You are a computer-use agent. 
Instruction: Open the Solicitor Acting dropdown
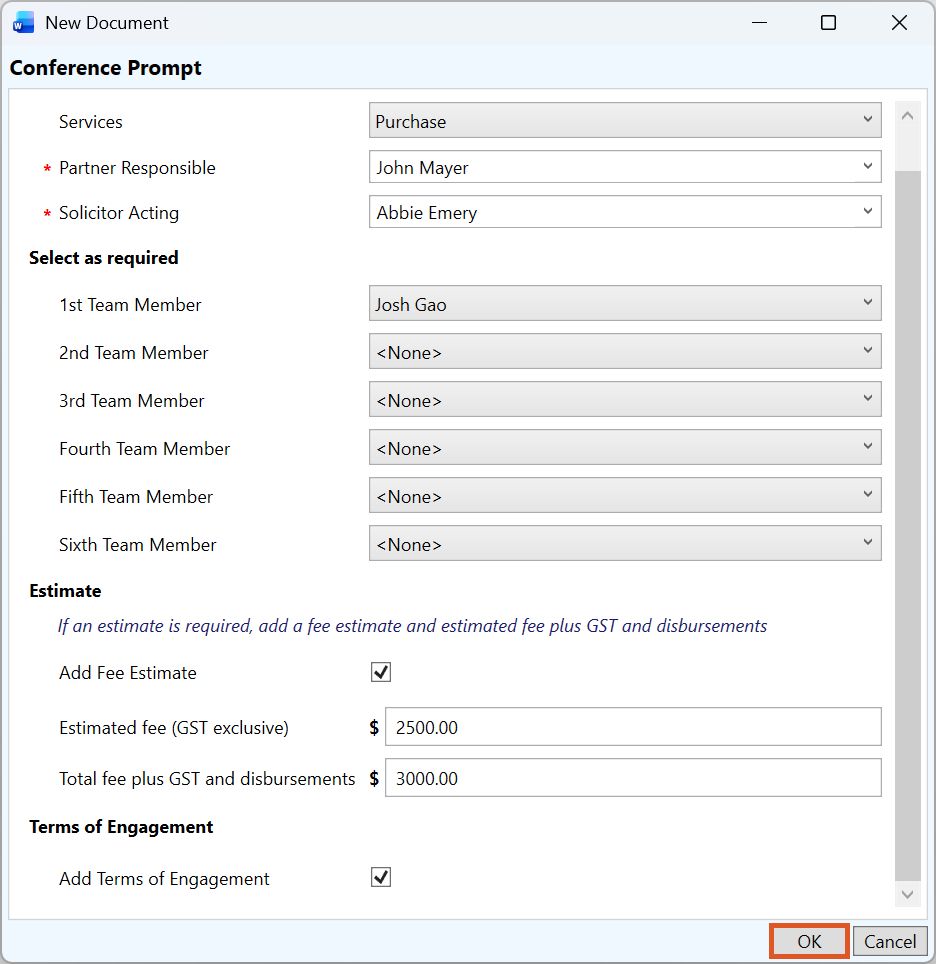625,211
